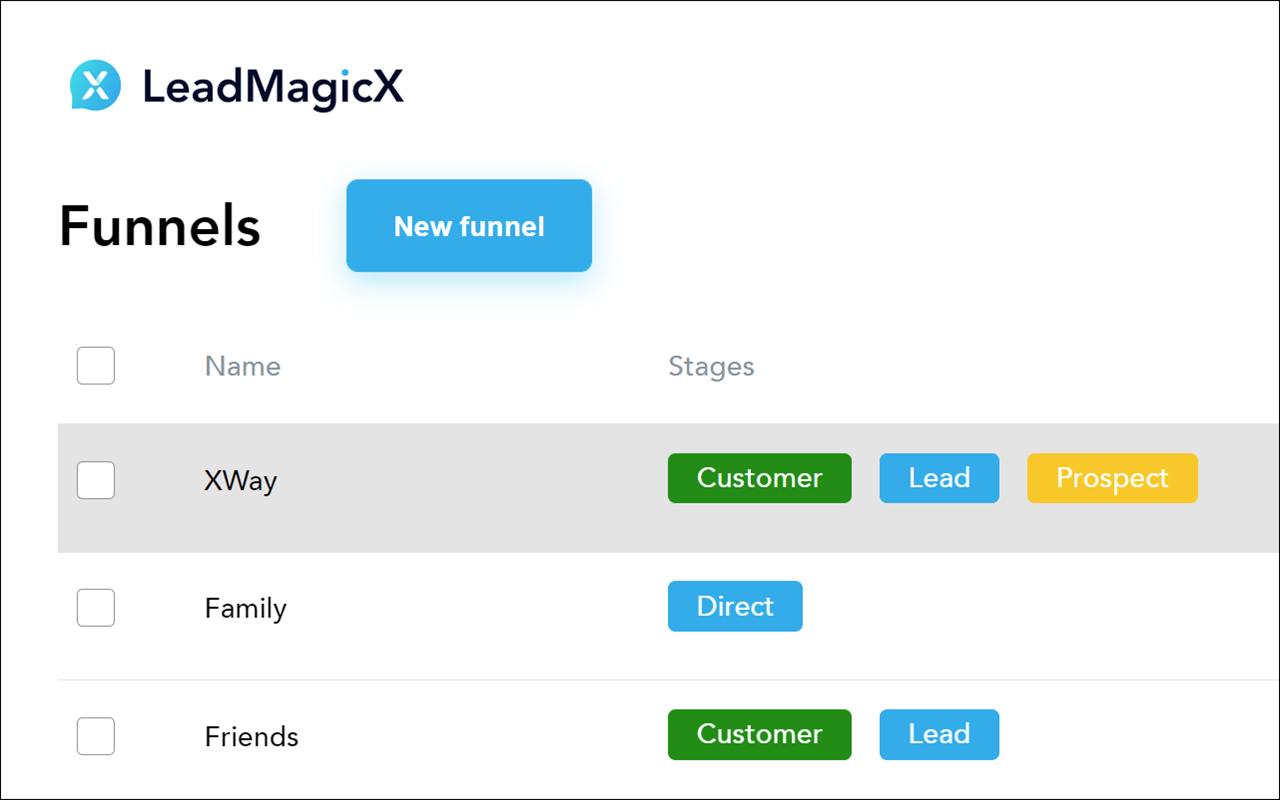Sort by the Name column header
The height and width of the screenshot is (800, 1280).
coord(242,366)
